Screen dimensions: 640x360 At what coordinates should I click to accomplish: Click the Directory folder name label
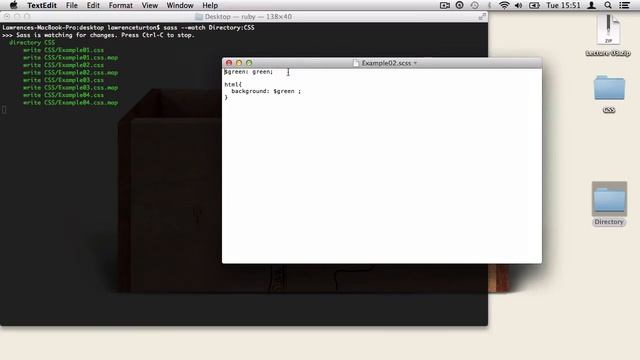tap(609, 222)
